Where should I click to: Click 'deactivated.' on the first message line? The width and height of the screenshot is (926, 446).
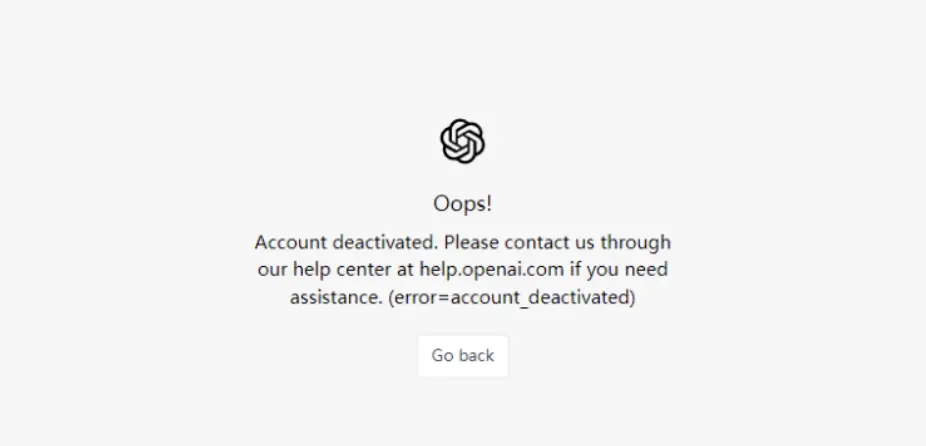pyautogui.click(x=386, y=242)
